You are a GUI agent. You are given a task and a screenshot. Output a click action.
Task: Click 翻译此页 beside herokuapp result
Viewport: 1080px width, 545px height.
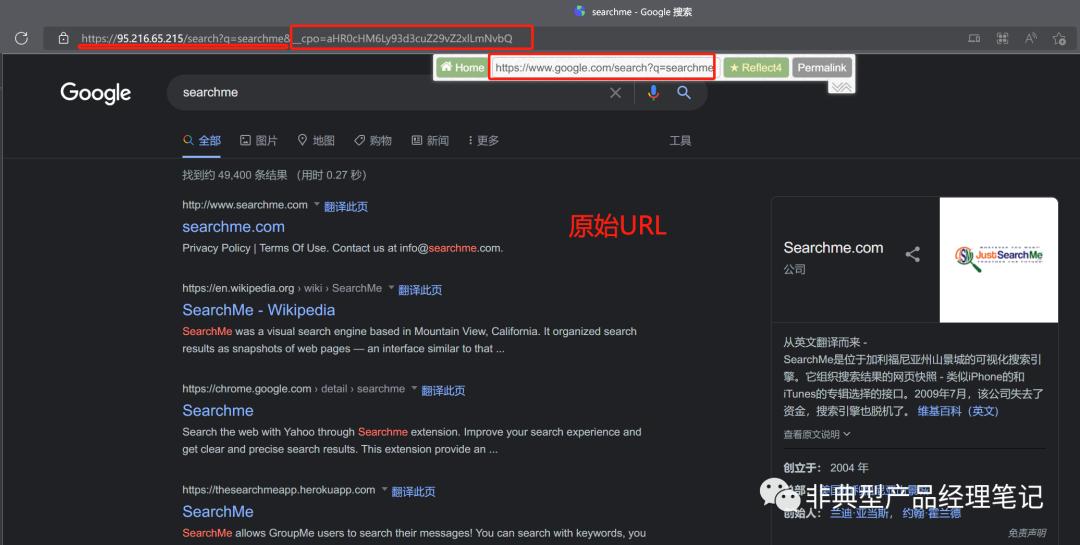pyautogui.click(x=413, y=491)
